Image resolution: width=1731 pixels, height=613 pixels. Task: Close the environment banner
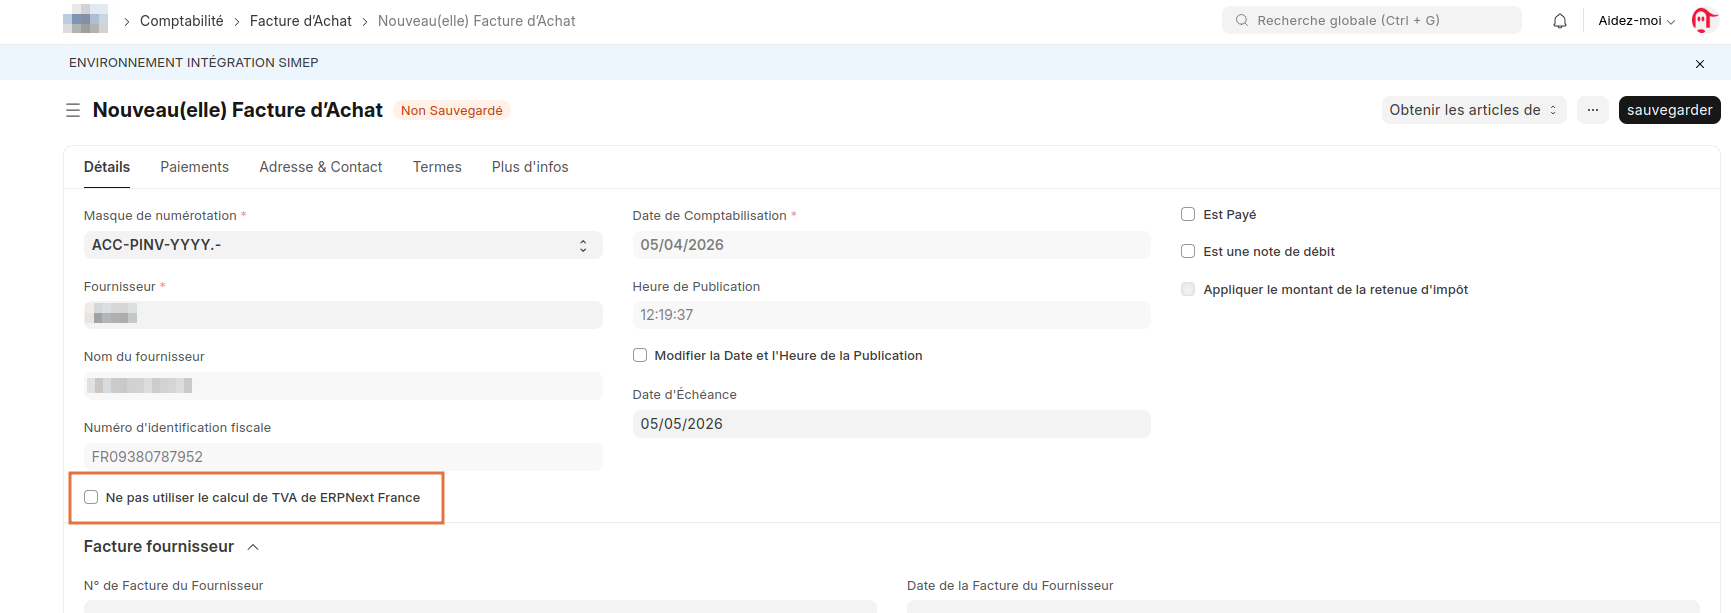(1700, 63)
